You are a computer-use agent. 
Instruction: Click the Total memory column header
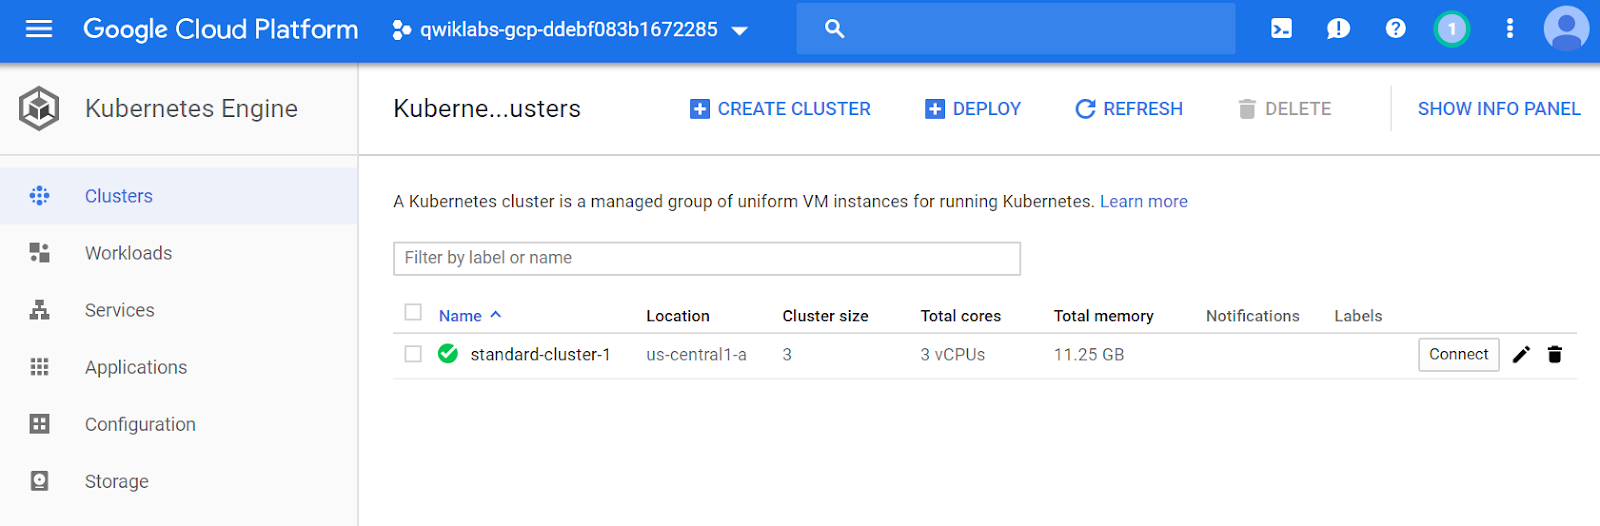click(1103, 316)
